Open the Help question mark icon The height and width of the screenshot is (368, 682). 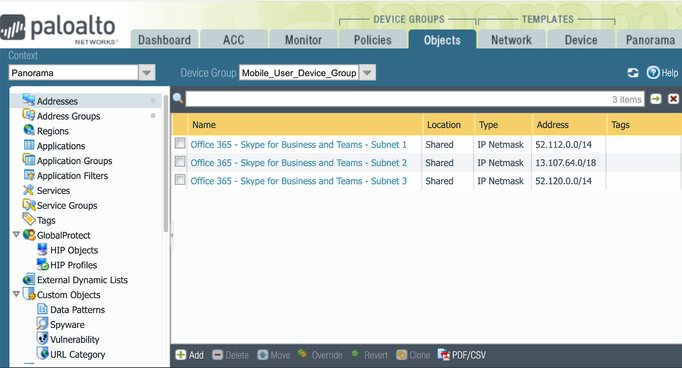point(653,72)
